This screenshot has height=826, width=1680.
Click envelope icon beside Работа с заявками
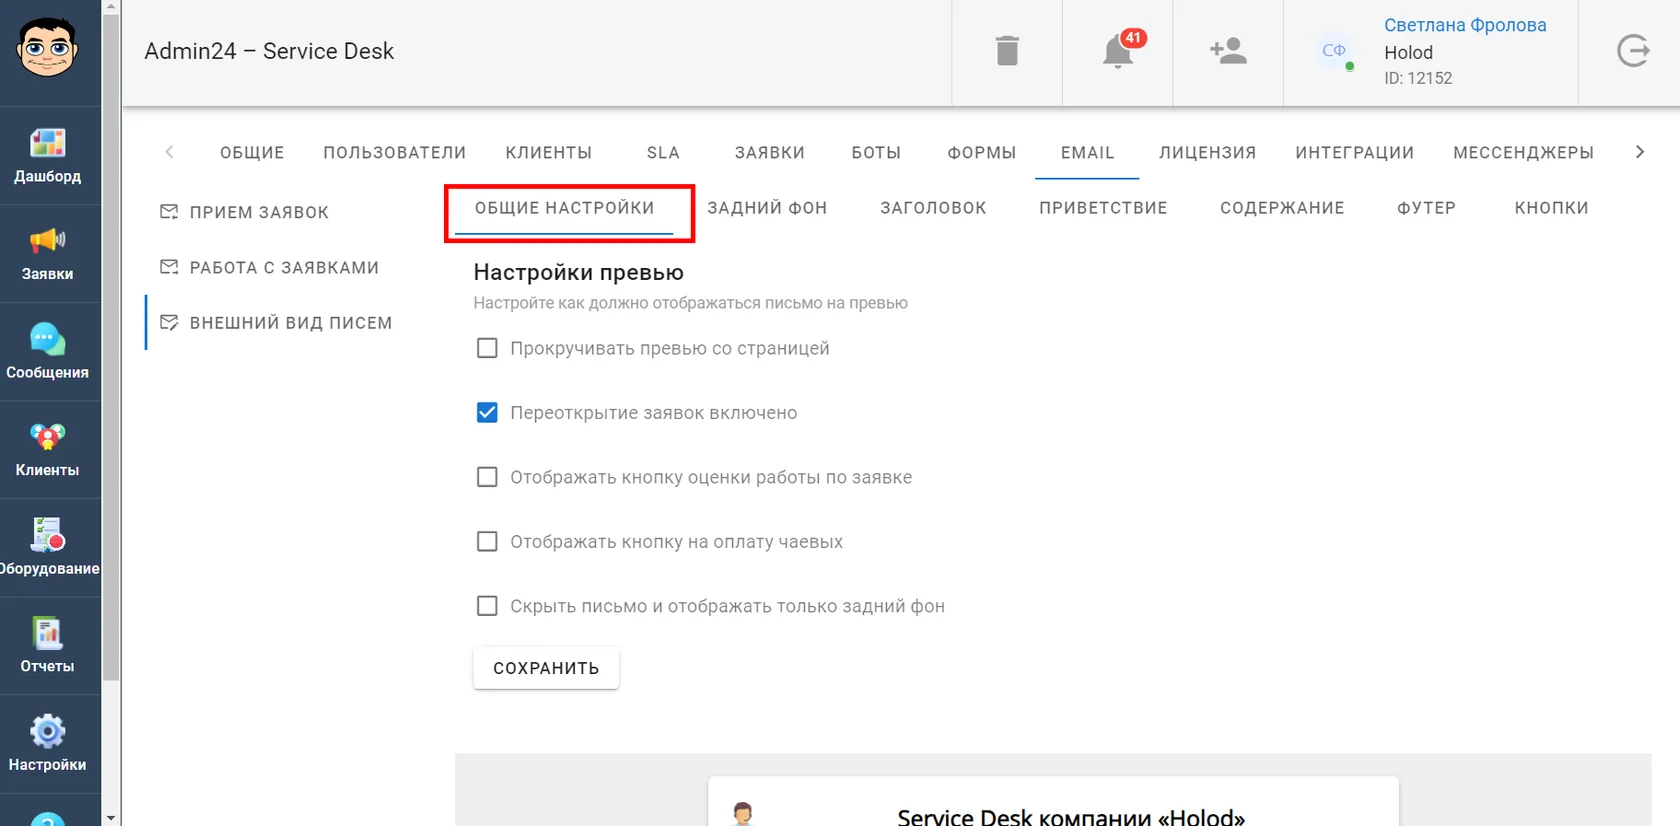click(169, 267)
